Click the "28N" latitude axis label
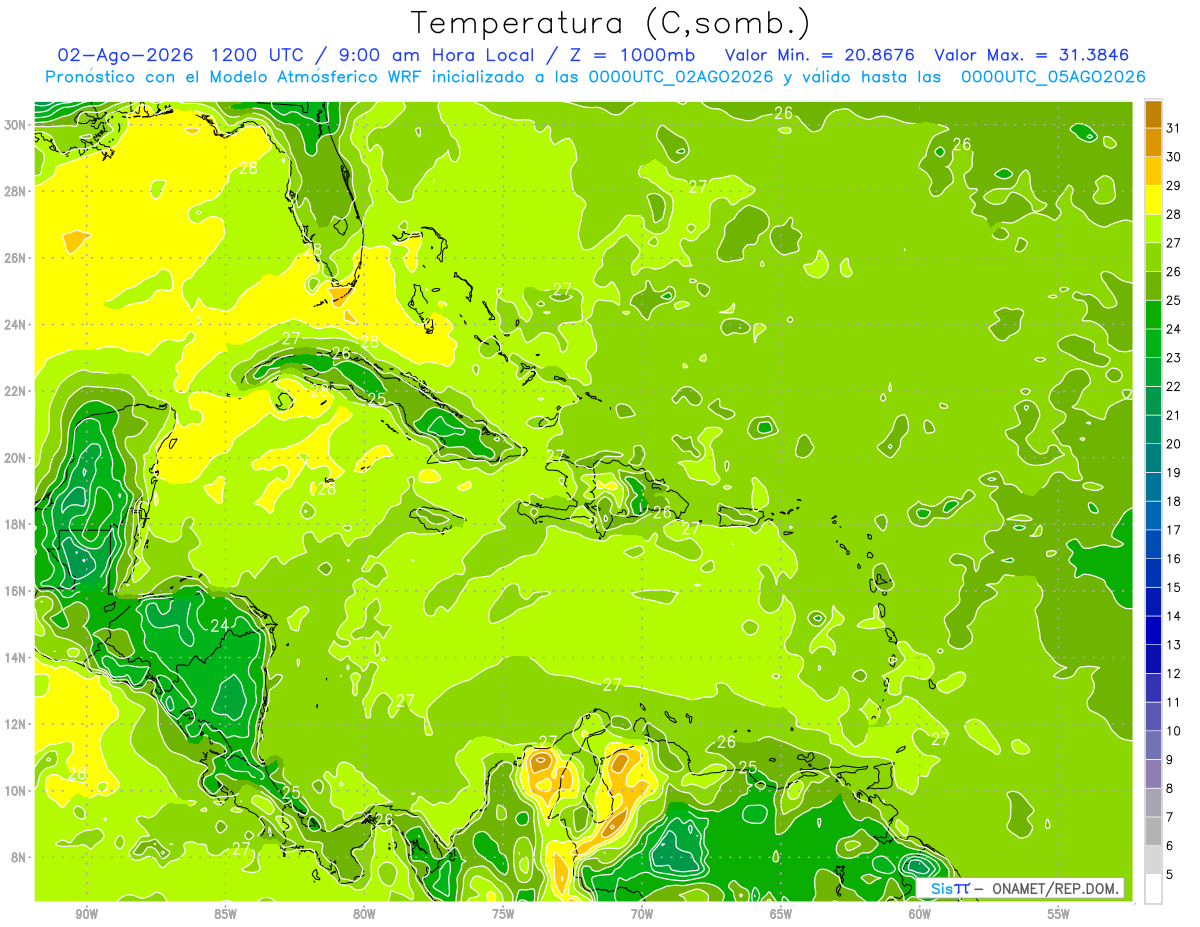 (15, 191)
